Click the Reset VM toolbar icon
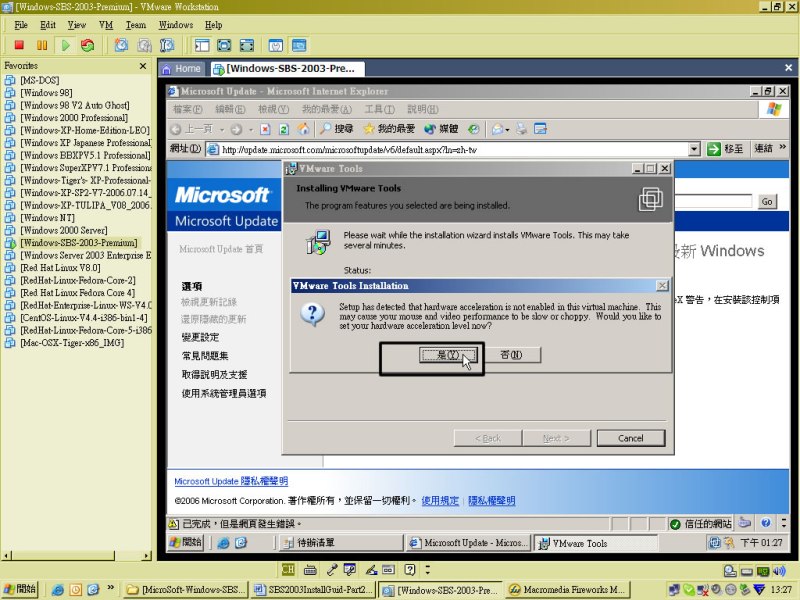The width and height of the screenshot is (800, 600). [x=88, y=45]
